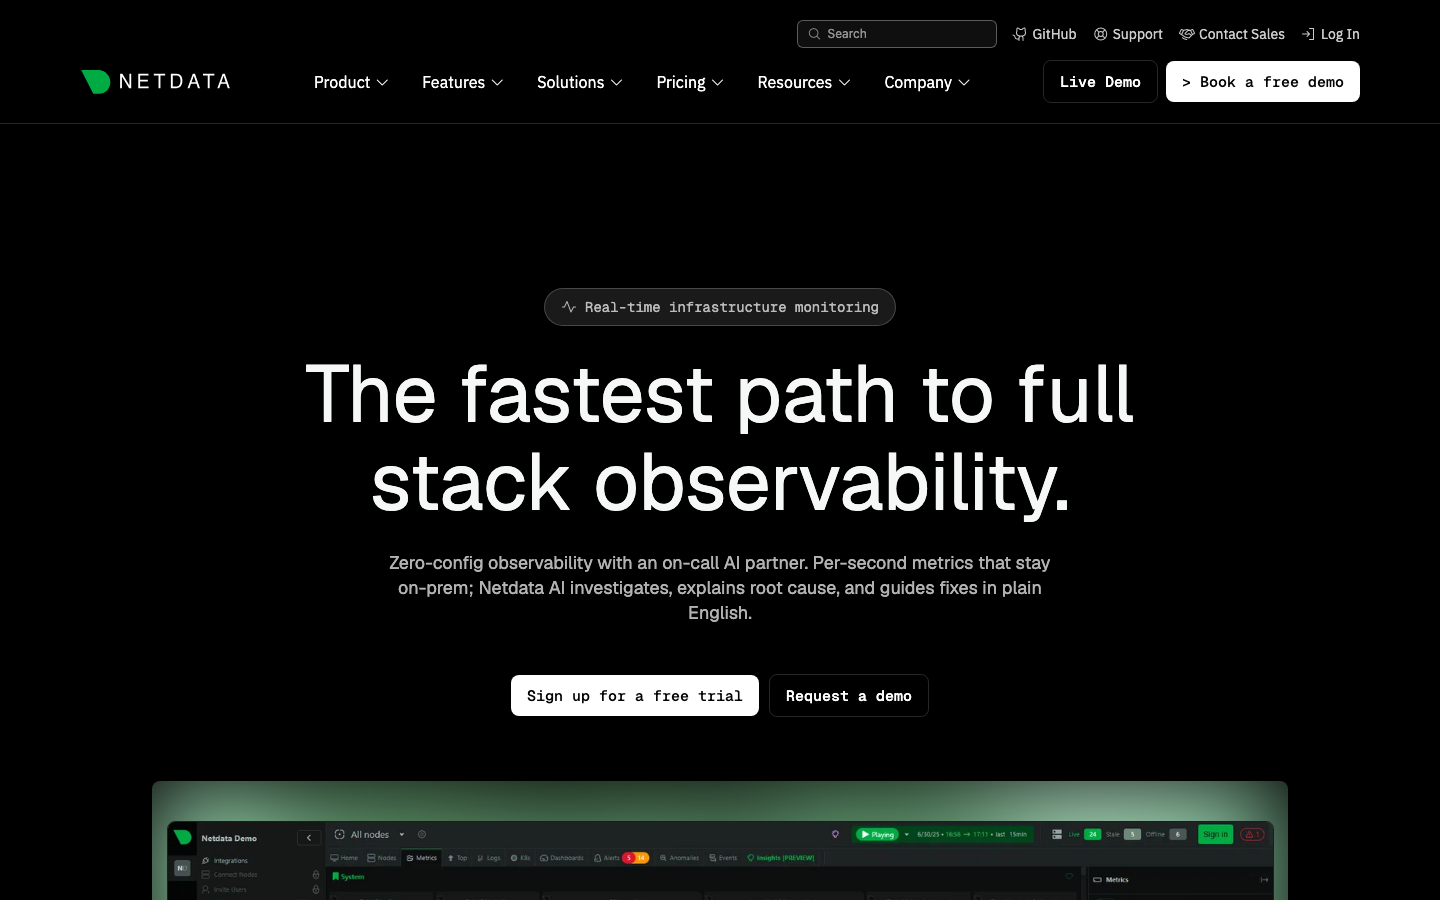The height and width of the screenshot is (900, 1440).
Task: Click the System bookmark label in preview
Action: pos(348,877)
